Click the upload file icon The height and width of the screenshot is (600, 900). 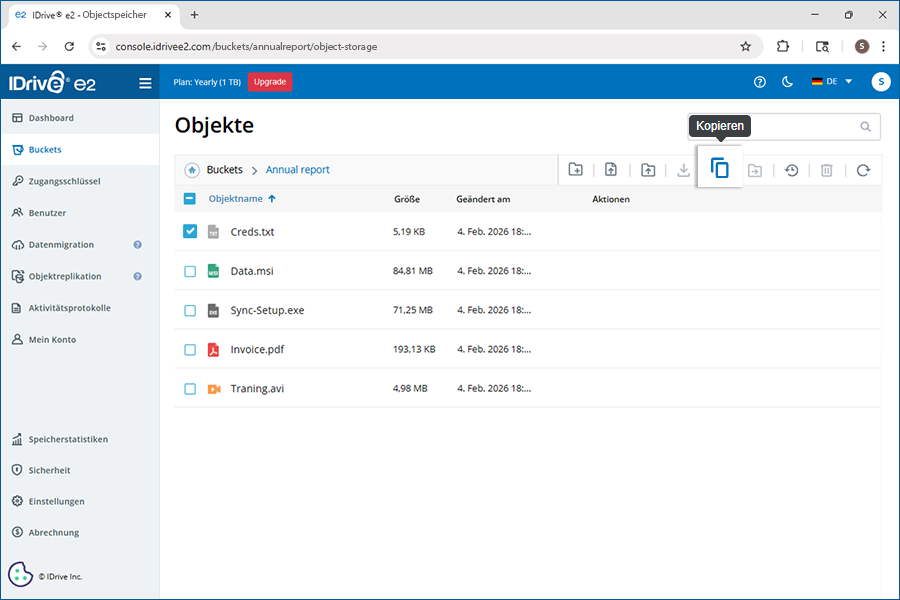point(611,170)
